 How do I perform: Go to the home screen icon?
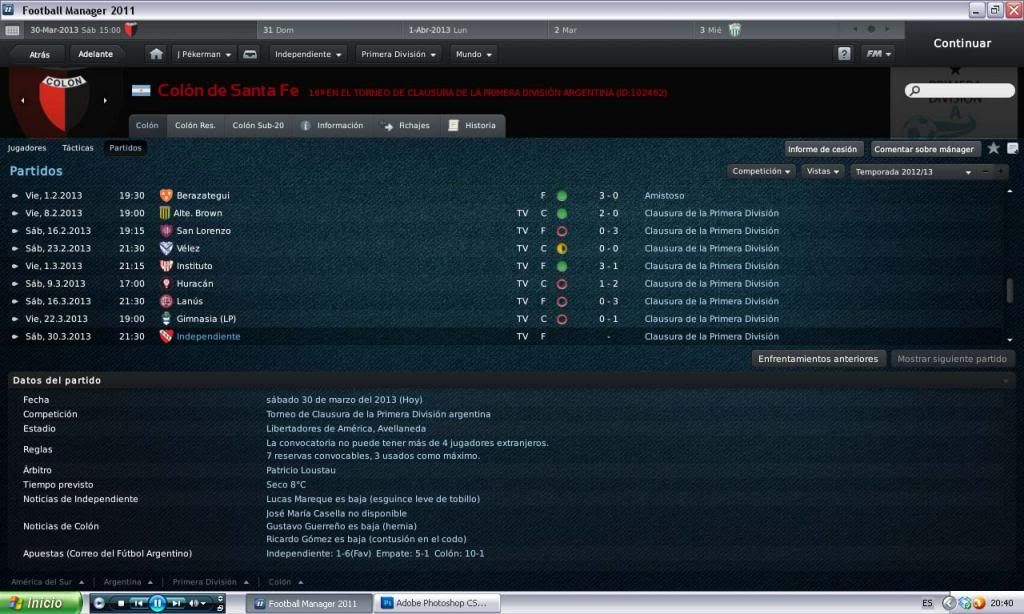click(156, 54)
